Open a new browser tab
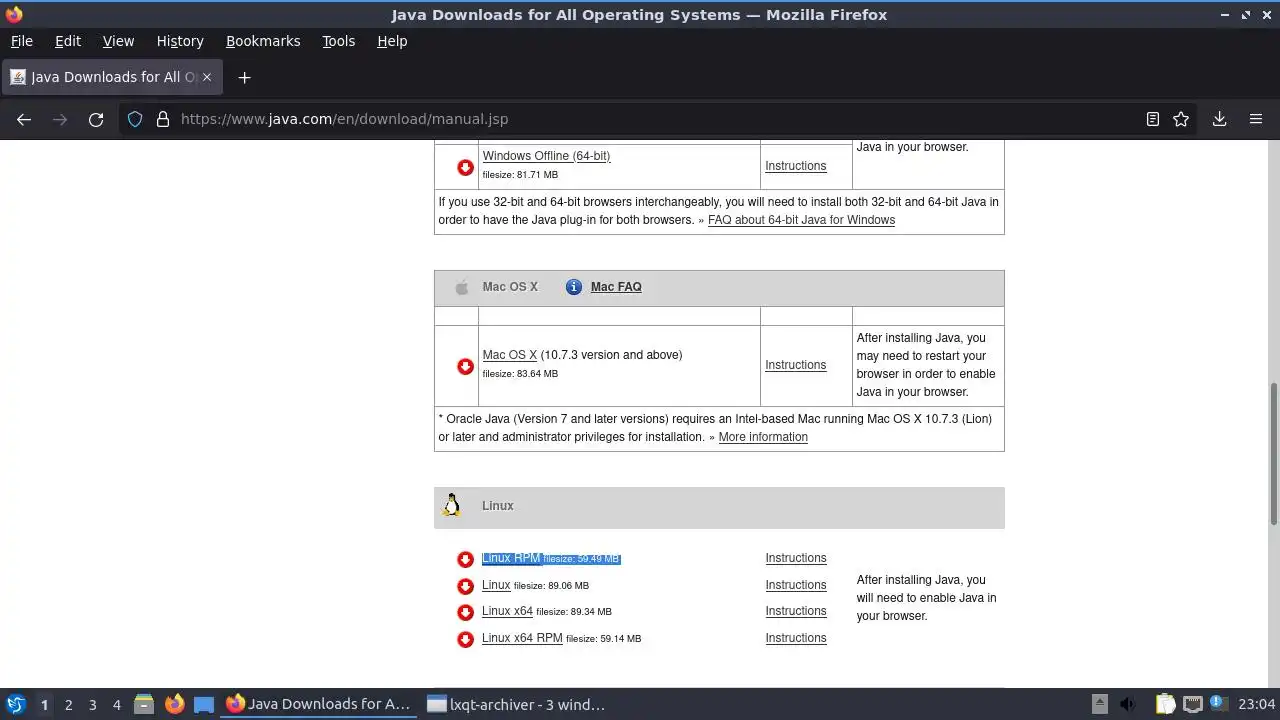 coord(244,77)
